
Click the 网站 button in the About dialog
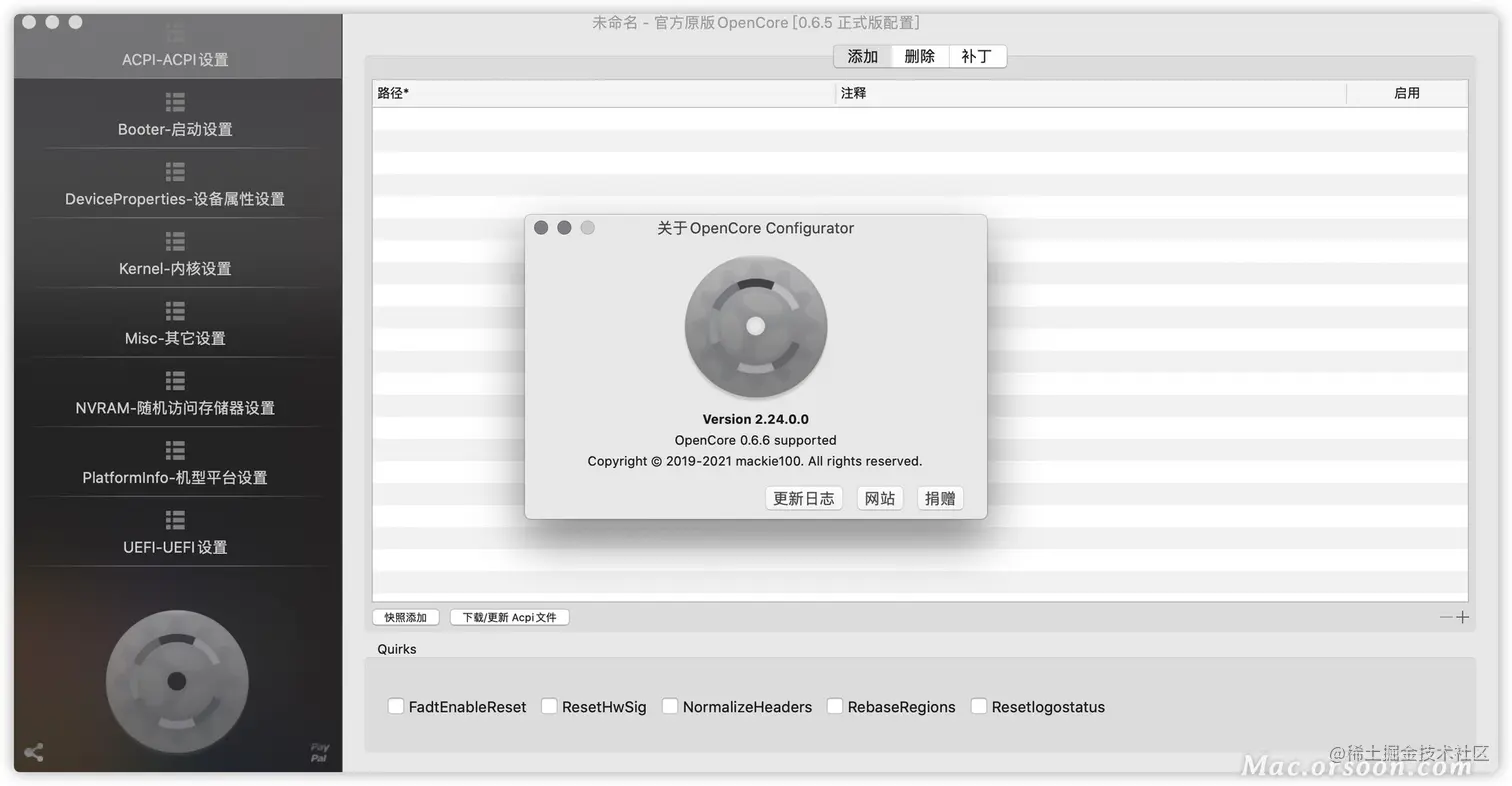point(880,498)
